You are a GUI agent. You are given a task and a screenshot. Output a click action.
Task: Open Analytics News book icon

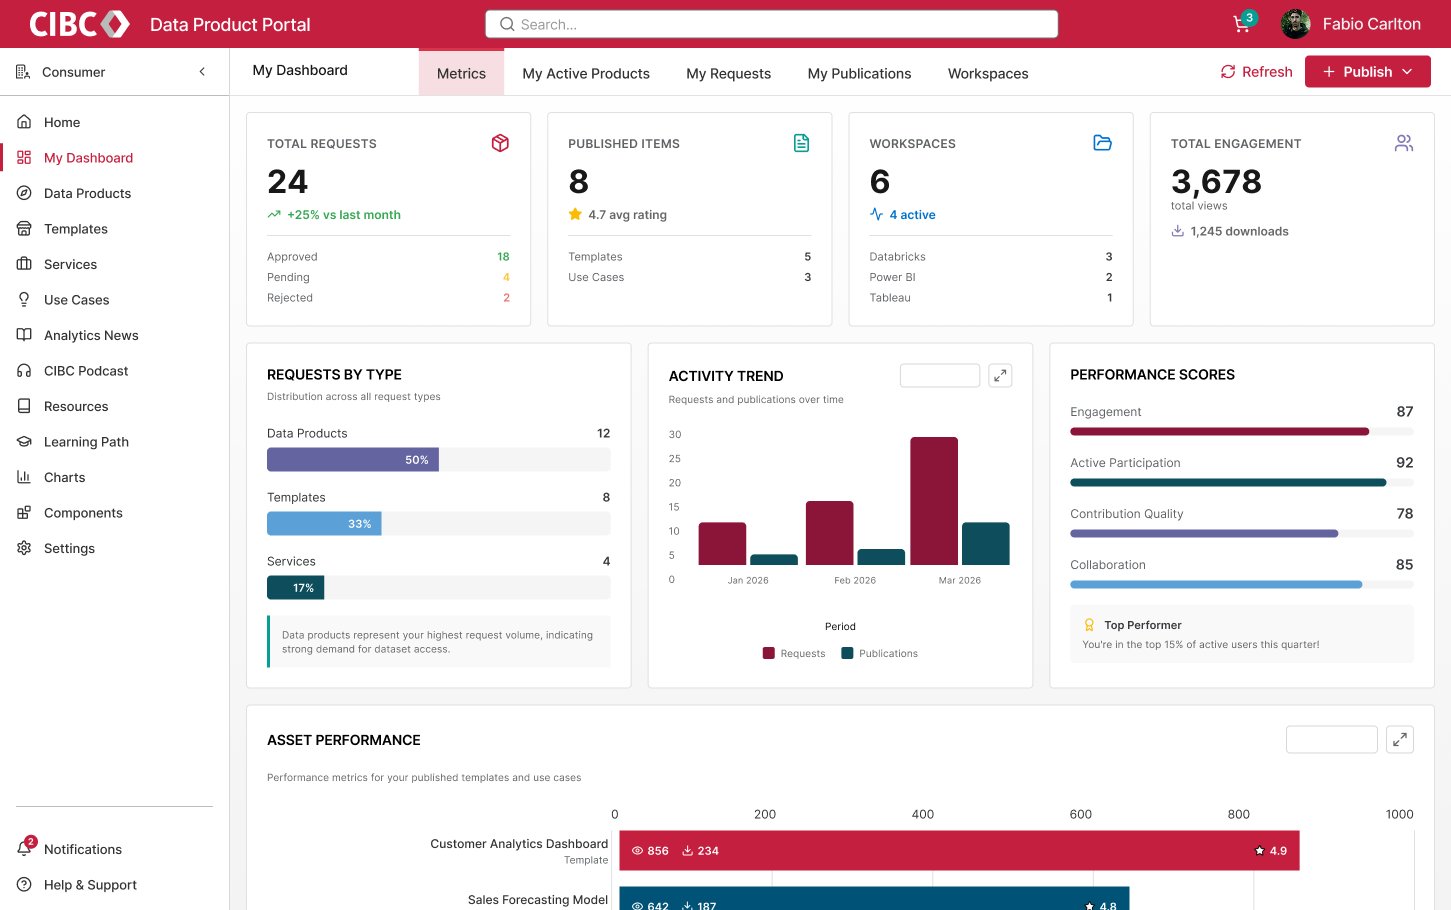24,335
